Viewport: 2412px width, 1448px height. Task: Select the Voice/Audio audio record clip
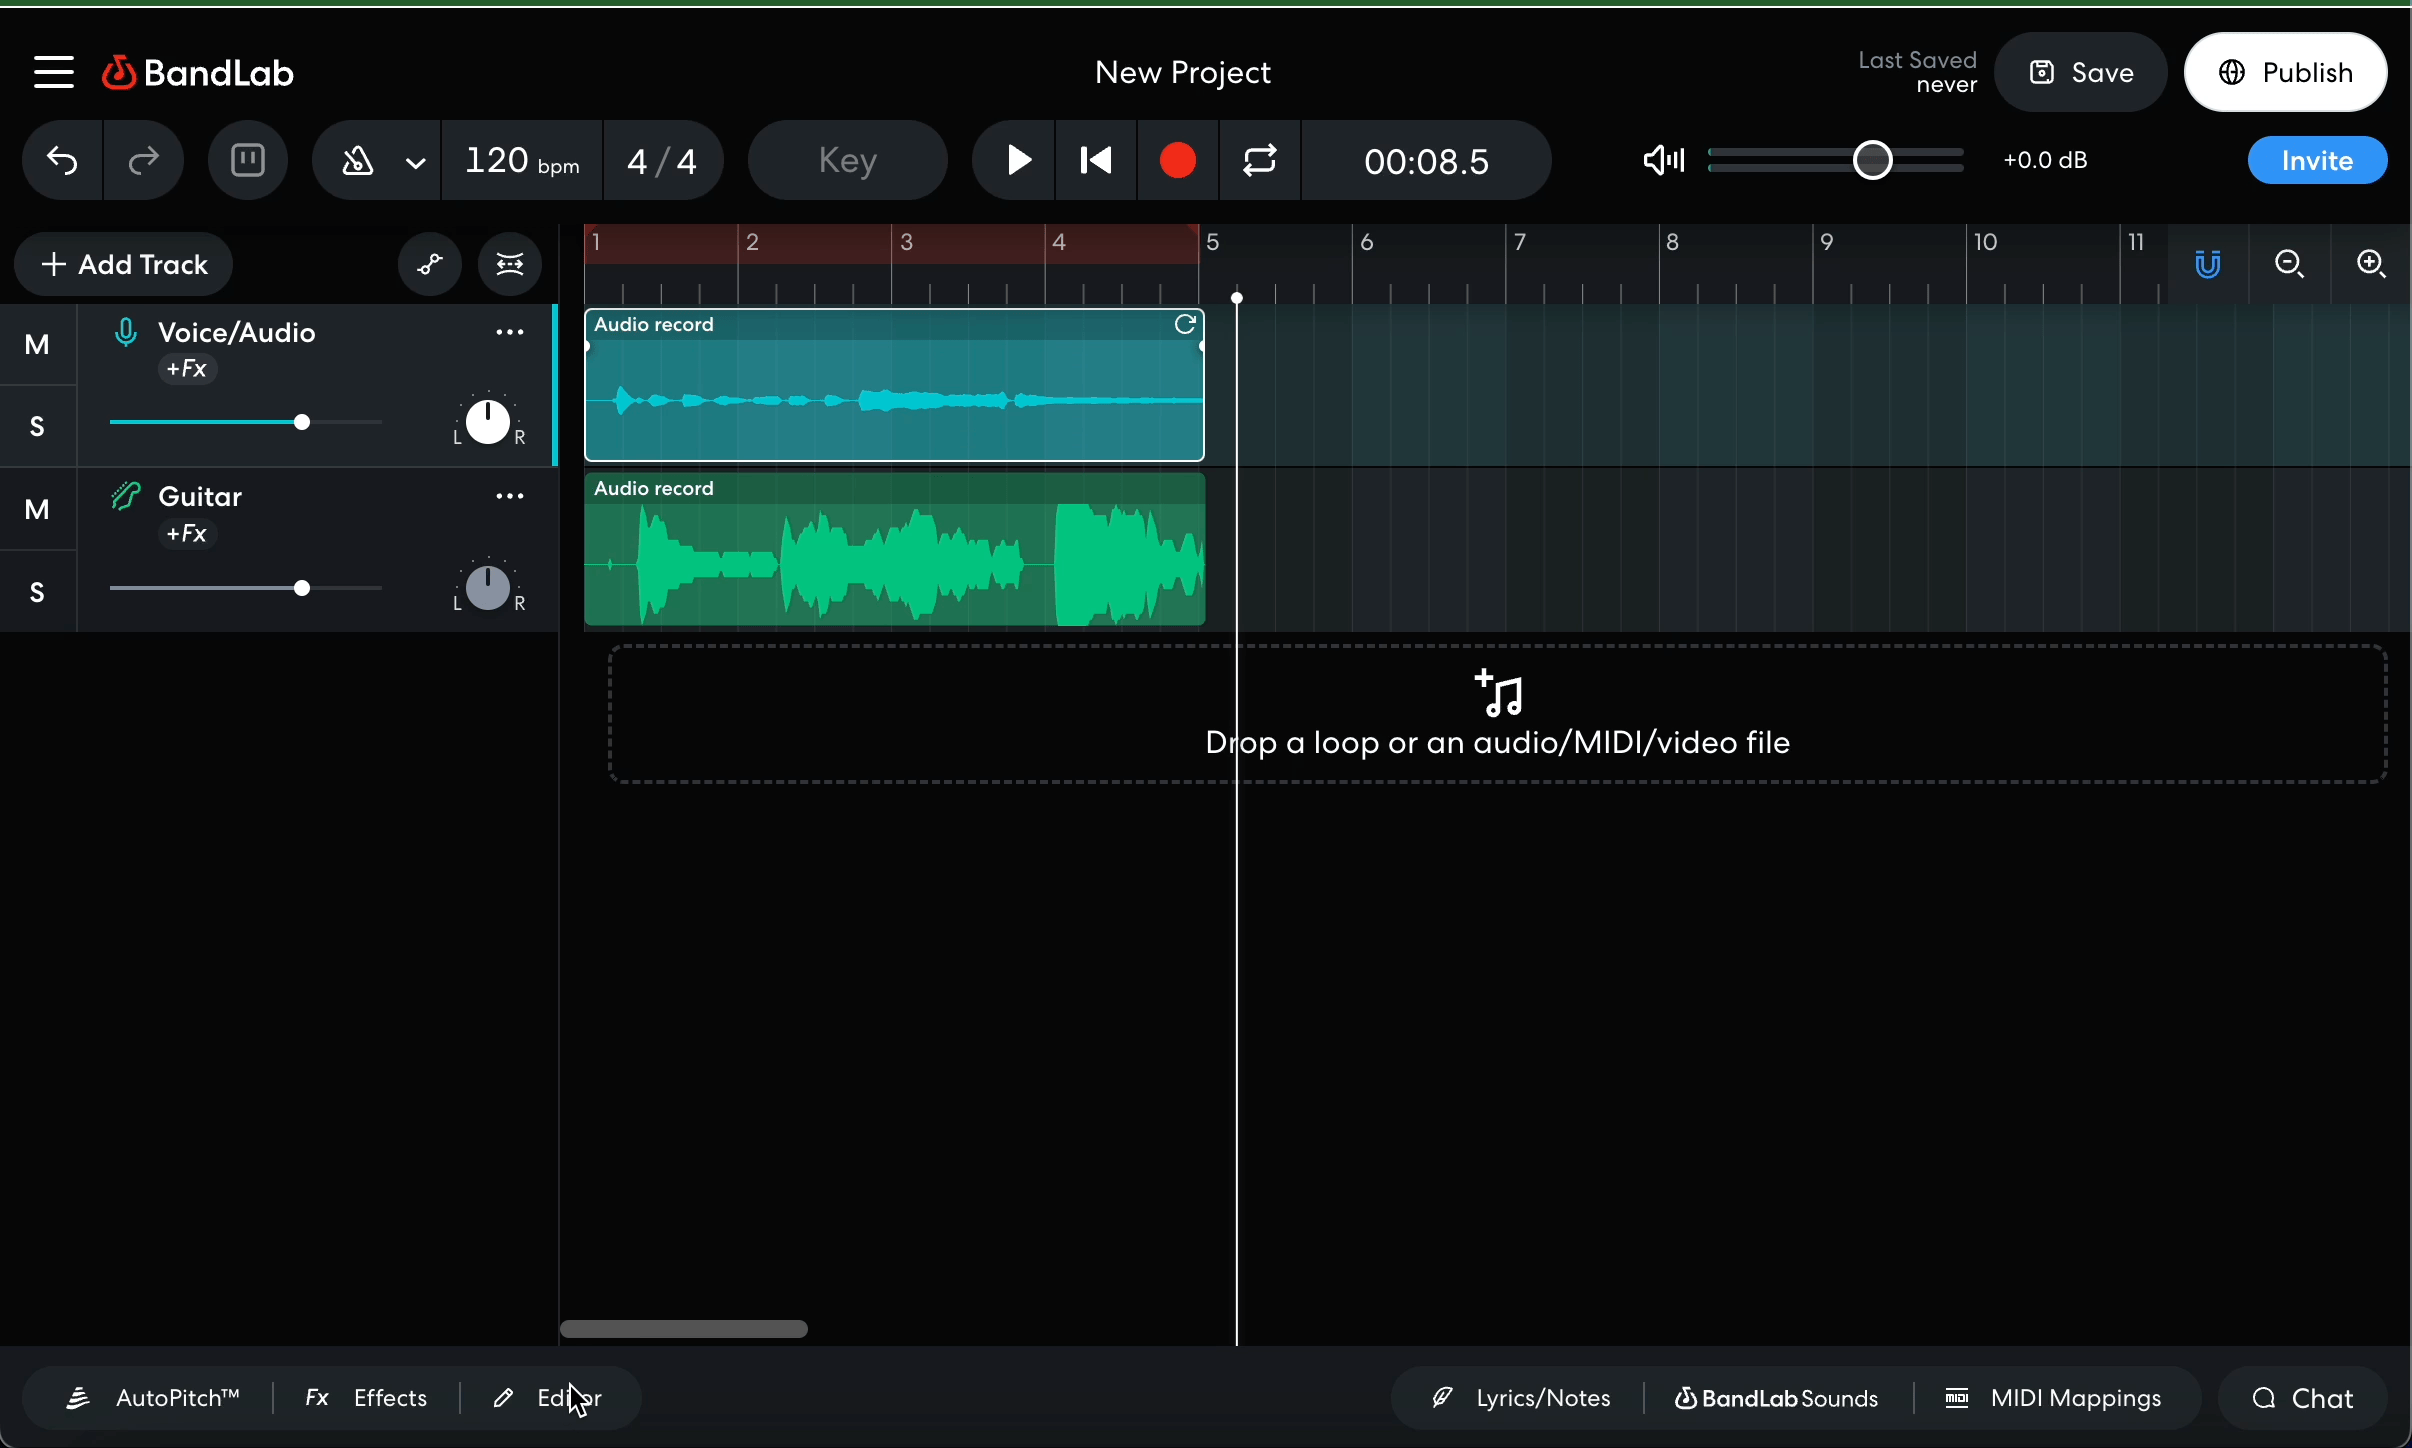pyautogui.click(x=894, y=385)
